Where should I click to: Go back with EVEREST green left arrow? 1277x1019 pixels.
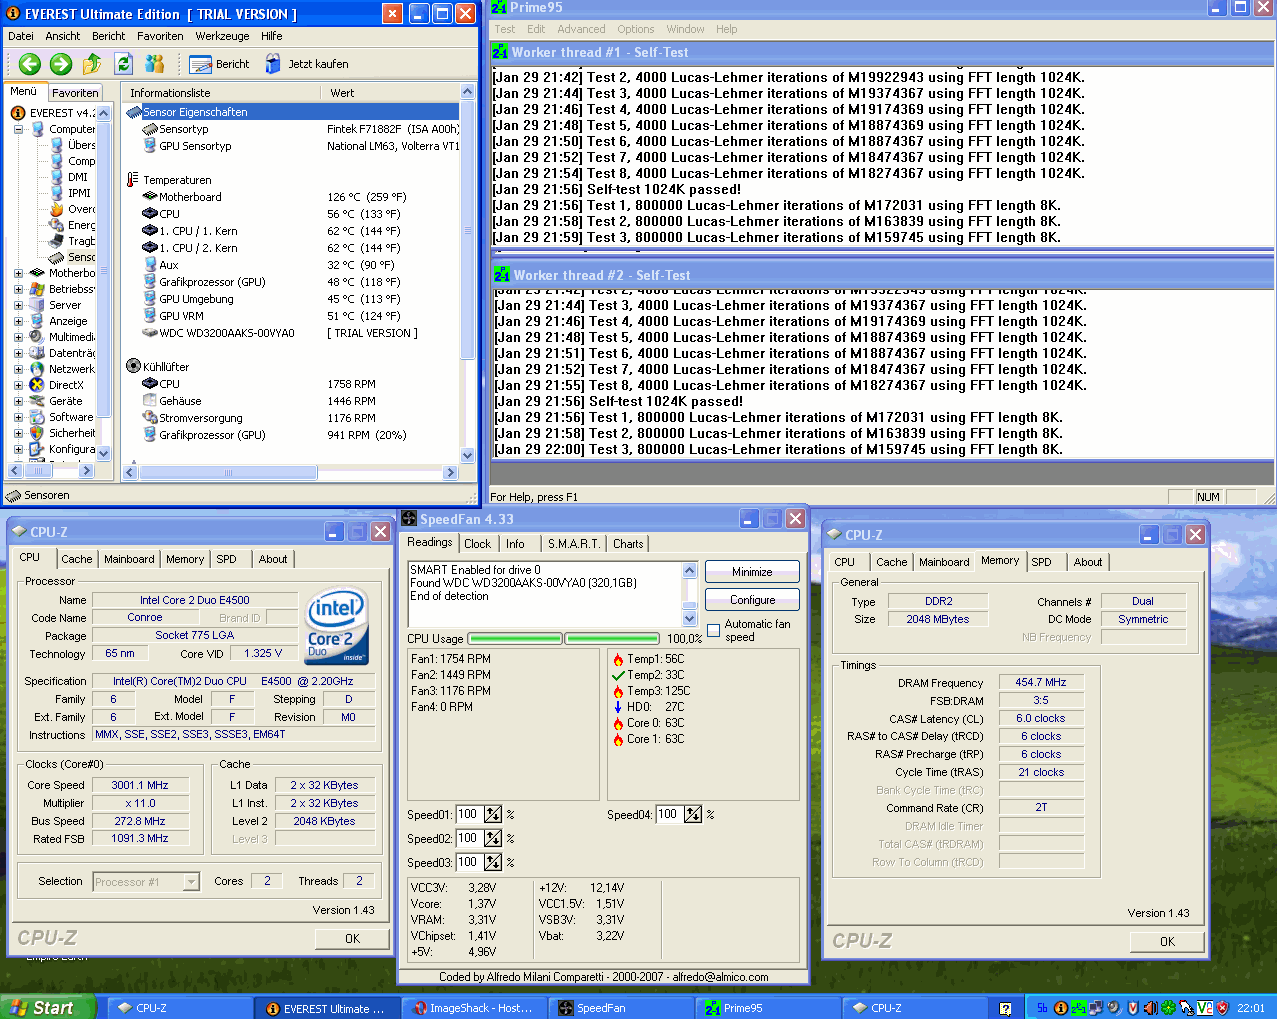point(30,64)
